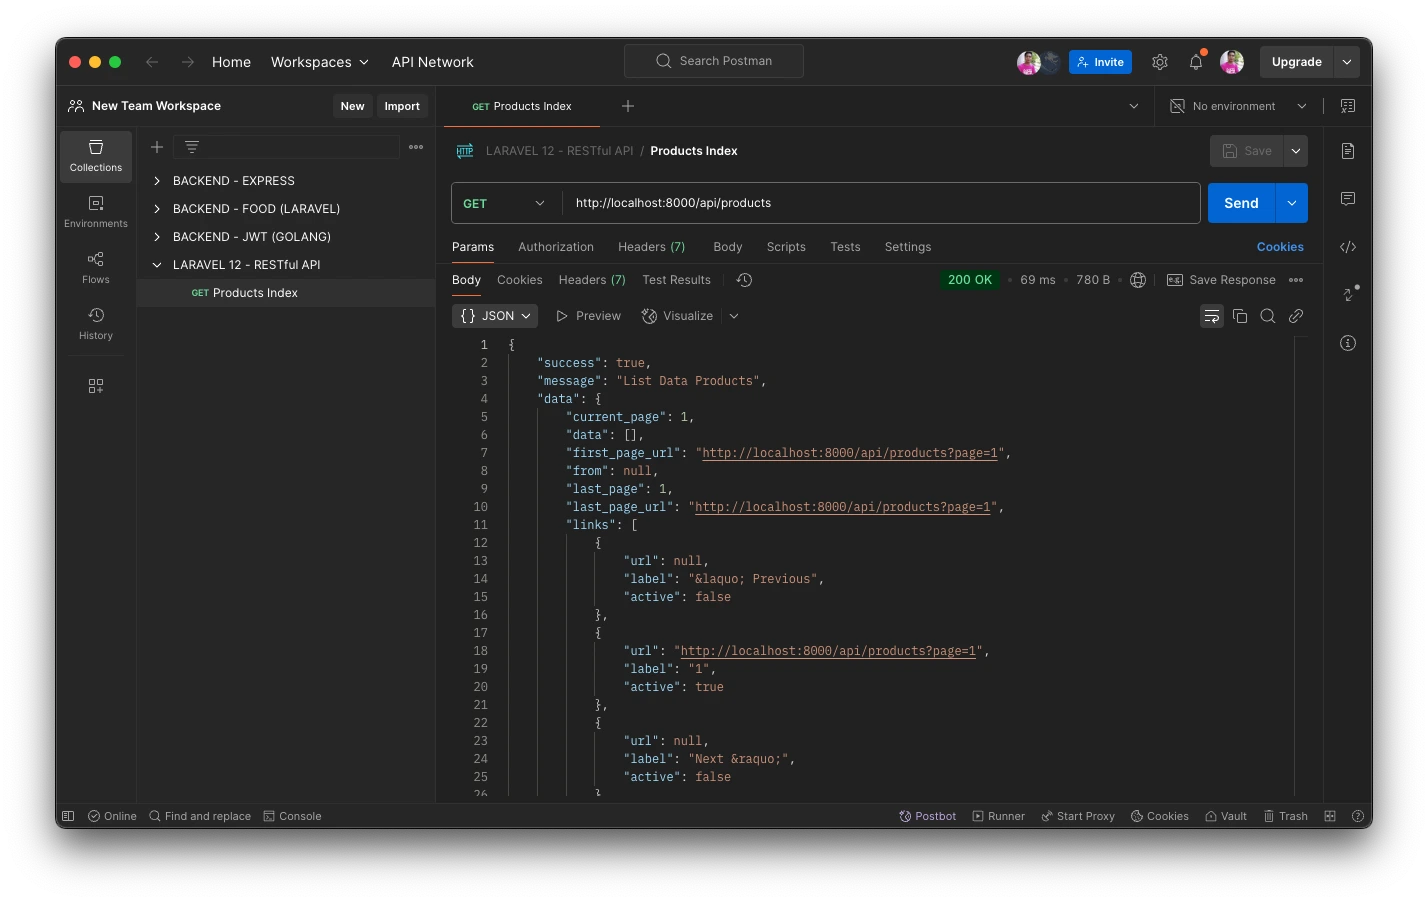The height and width of the screenshot is (902, 1428).
Task: Open the user avatar profile menu
Action: click(1232, 62)
